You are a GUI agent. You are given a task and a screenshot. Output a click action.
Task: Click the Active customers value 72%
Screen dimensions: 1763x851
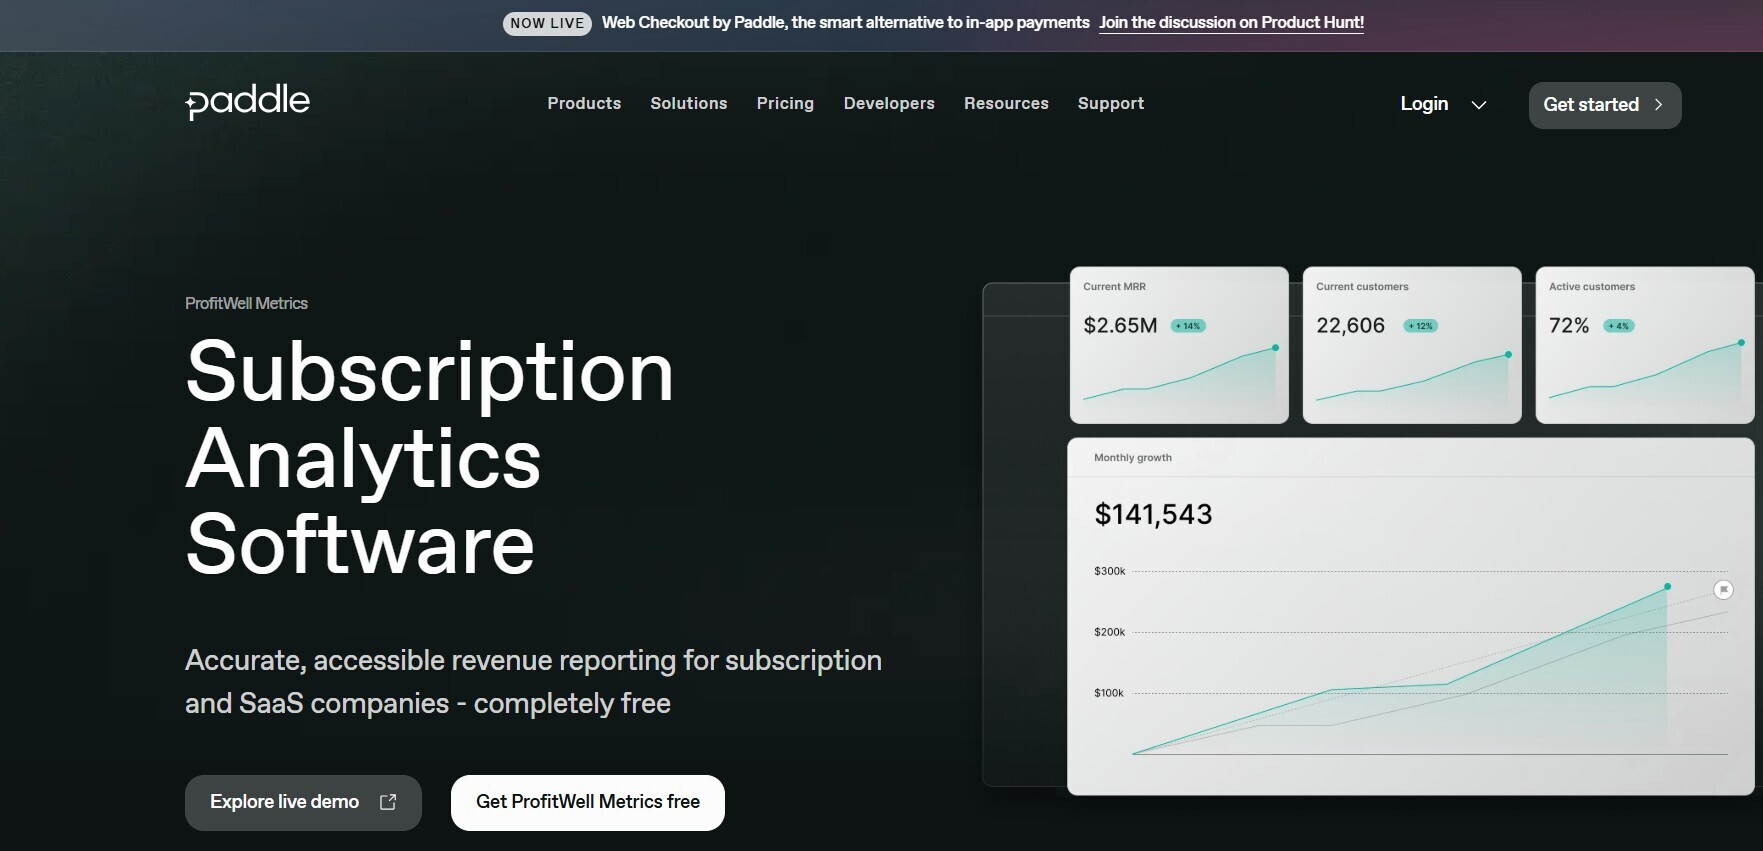click(x=1569, y=326)
